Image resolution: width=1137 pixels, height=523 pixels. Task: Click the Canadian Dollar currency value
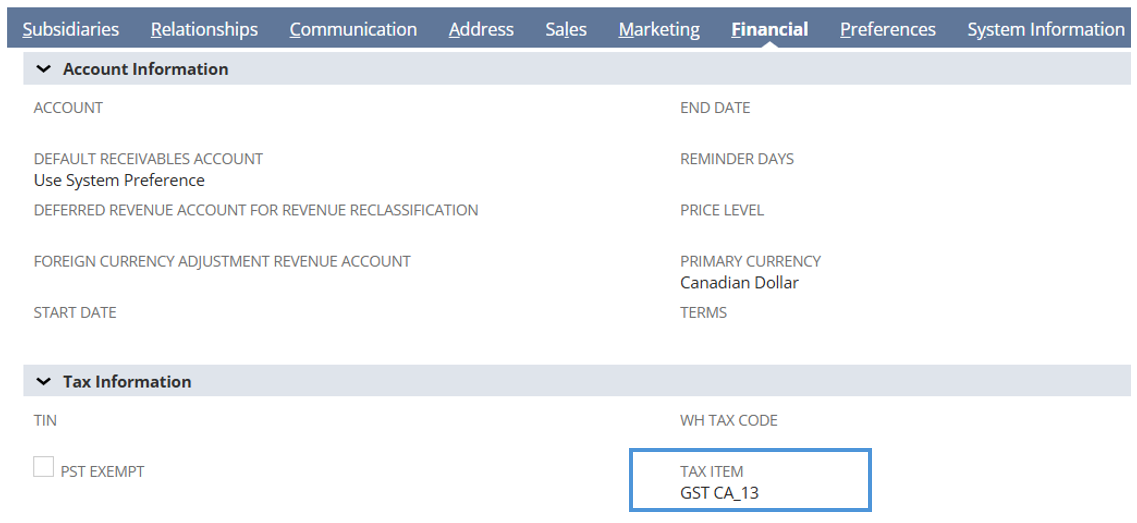pos(740,283)
